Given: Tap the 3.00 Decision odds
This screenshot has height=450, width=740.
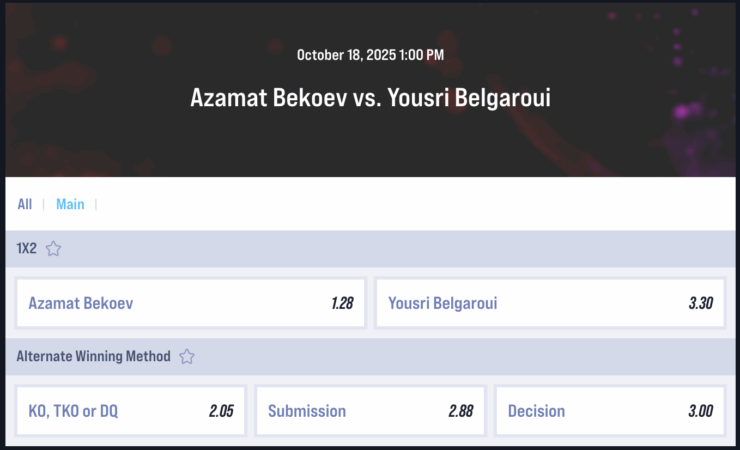Looking at the screenshot, I should [700, 411].
